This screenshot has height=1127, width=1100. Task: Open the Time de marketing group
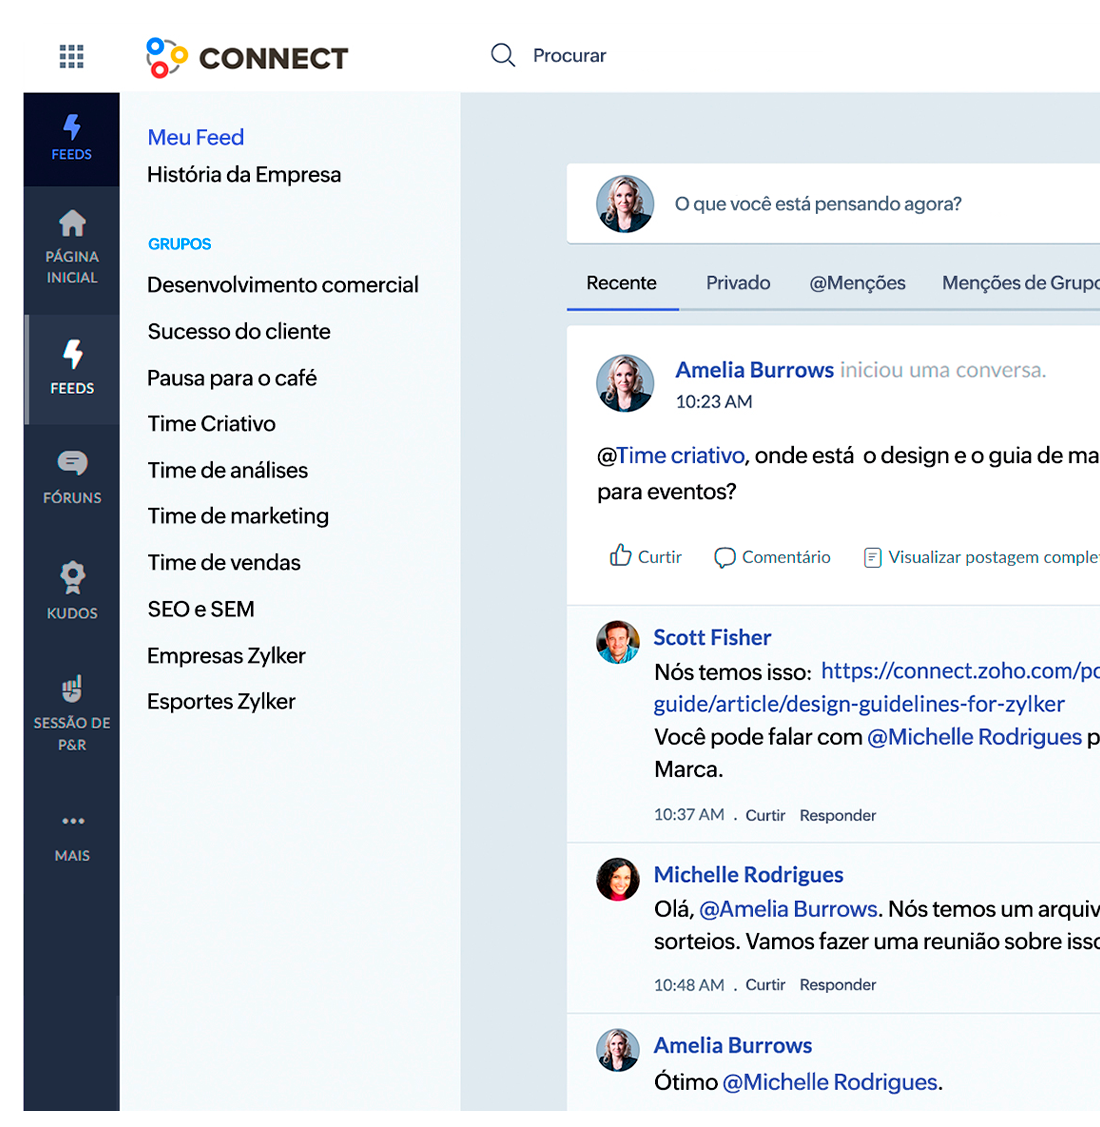coord(238,516)
